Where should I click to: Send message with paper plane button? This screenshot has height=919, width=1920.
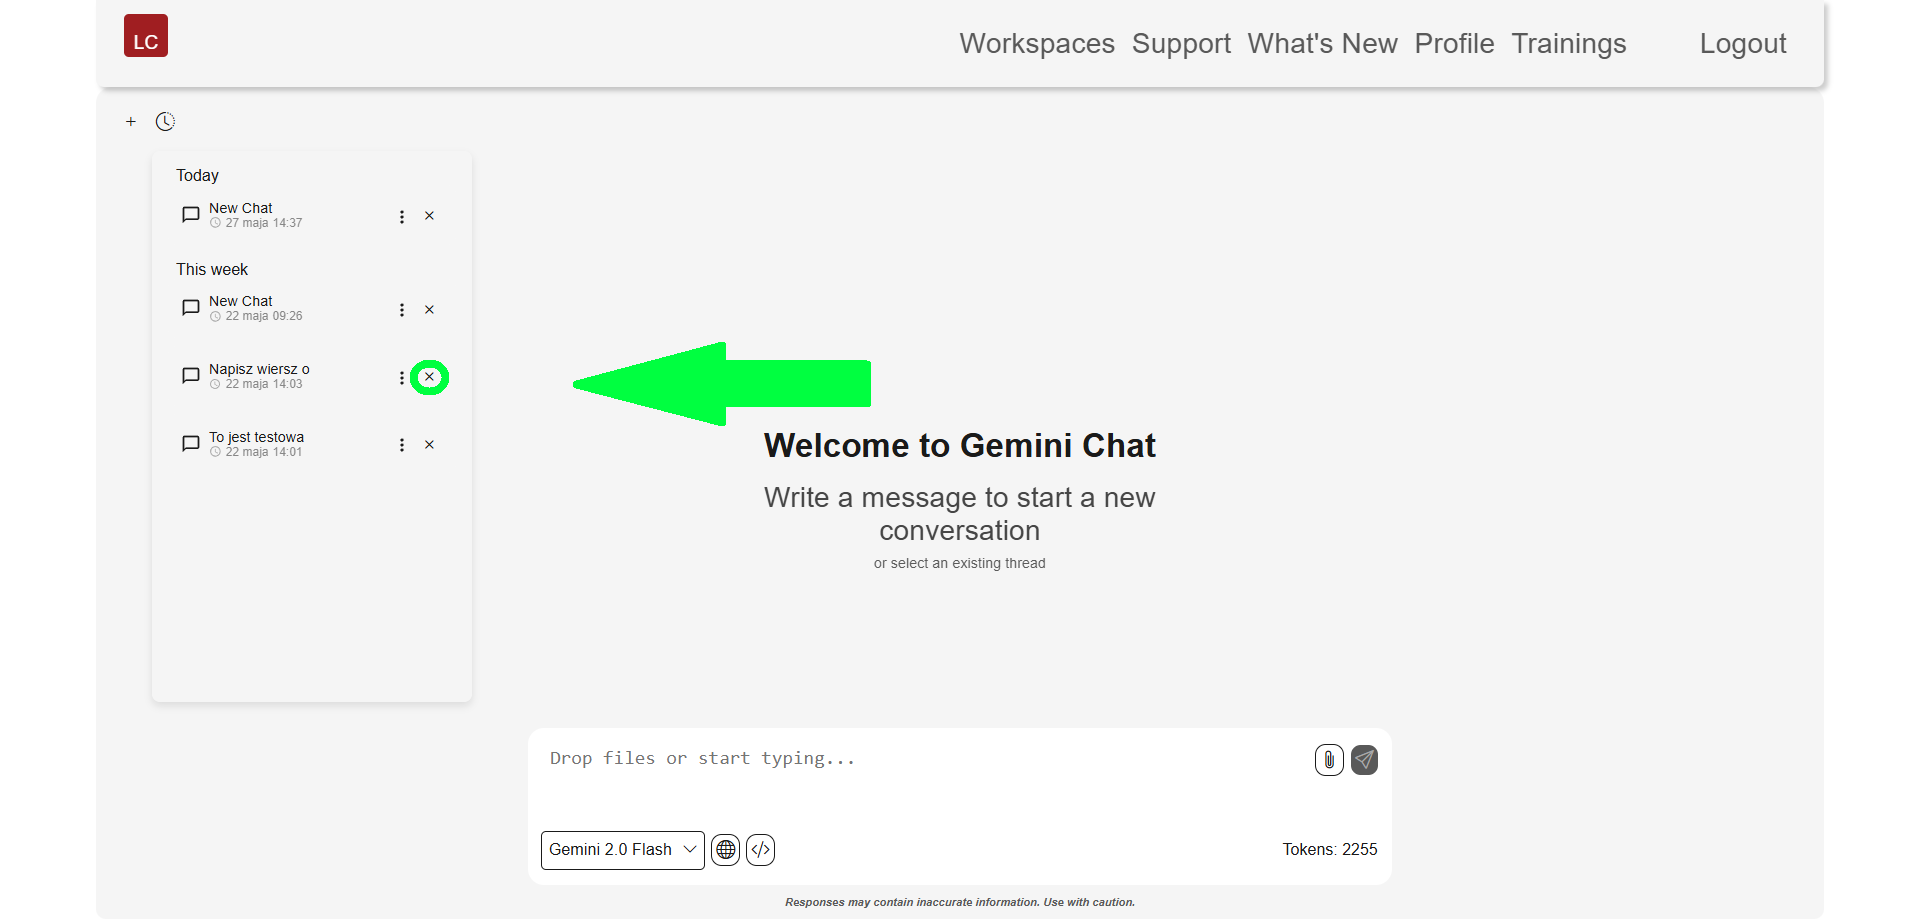coord(1365,760)
